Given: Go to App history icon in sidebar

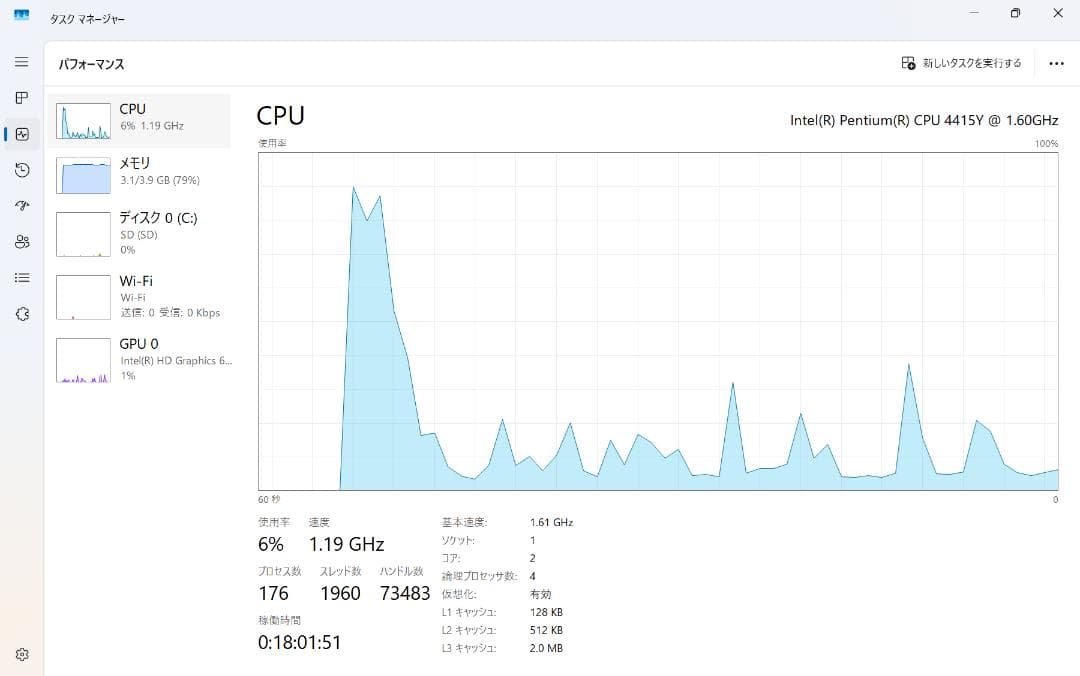Looking at the screenshot, I should click(22, 170).
